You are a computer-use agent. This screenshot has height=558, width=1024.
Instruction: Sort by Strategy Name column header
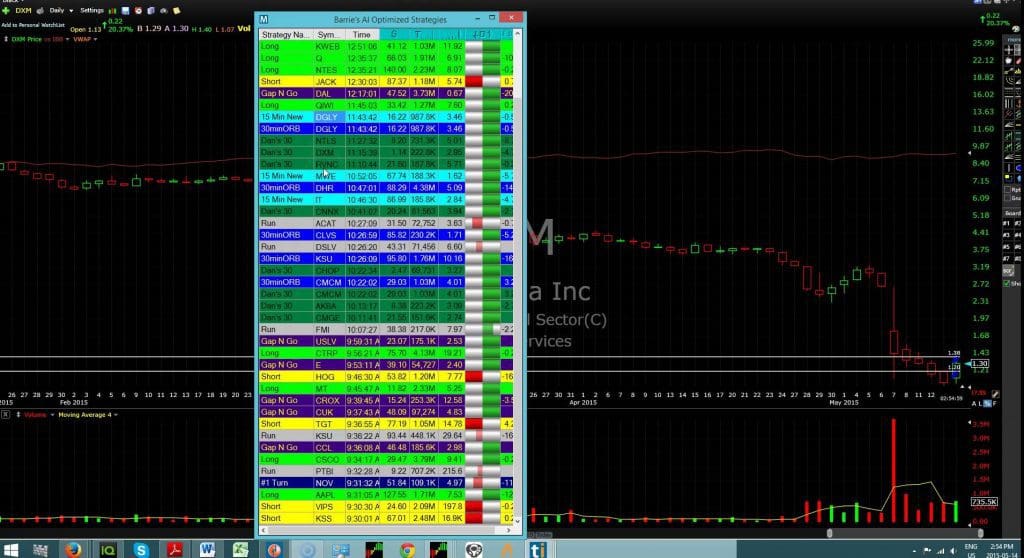coord(285,35)
